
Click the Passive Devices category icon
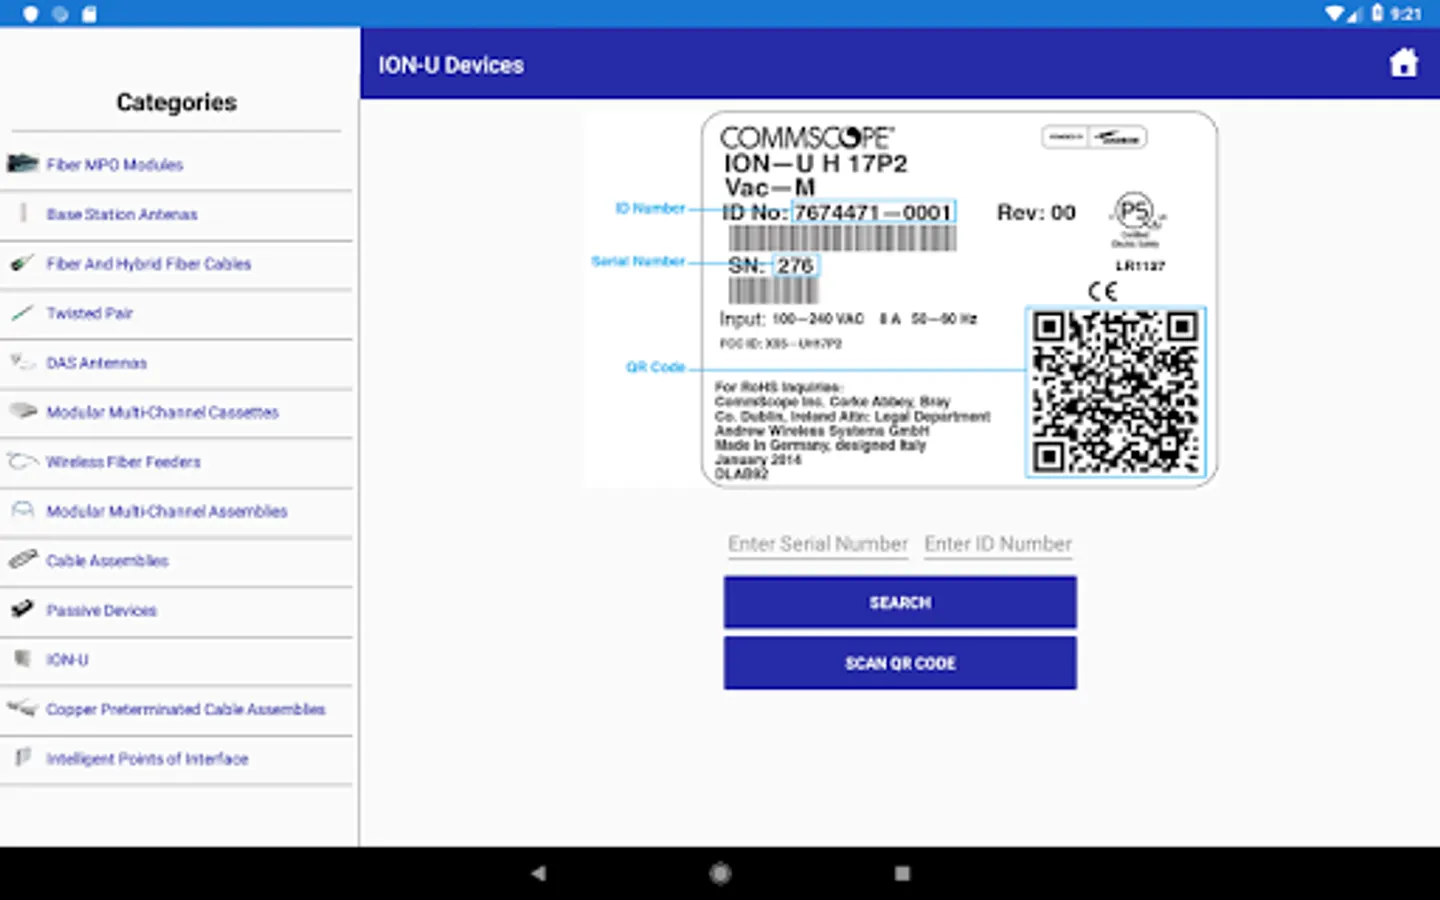pyautogui.click(x=22, y=609)
